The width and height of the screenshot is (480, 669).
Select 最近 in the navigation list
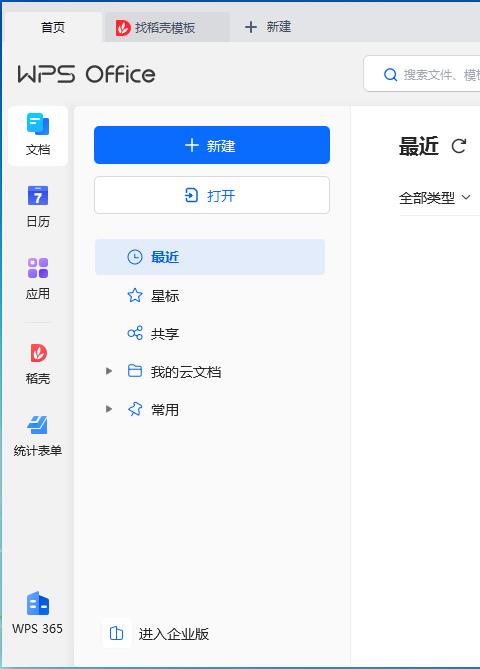click(210, 257)
